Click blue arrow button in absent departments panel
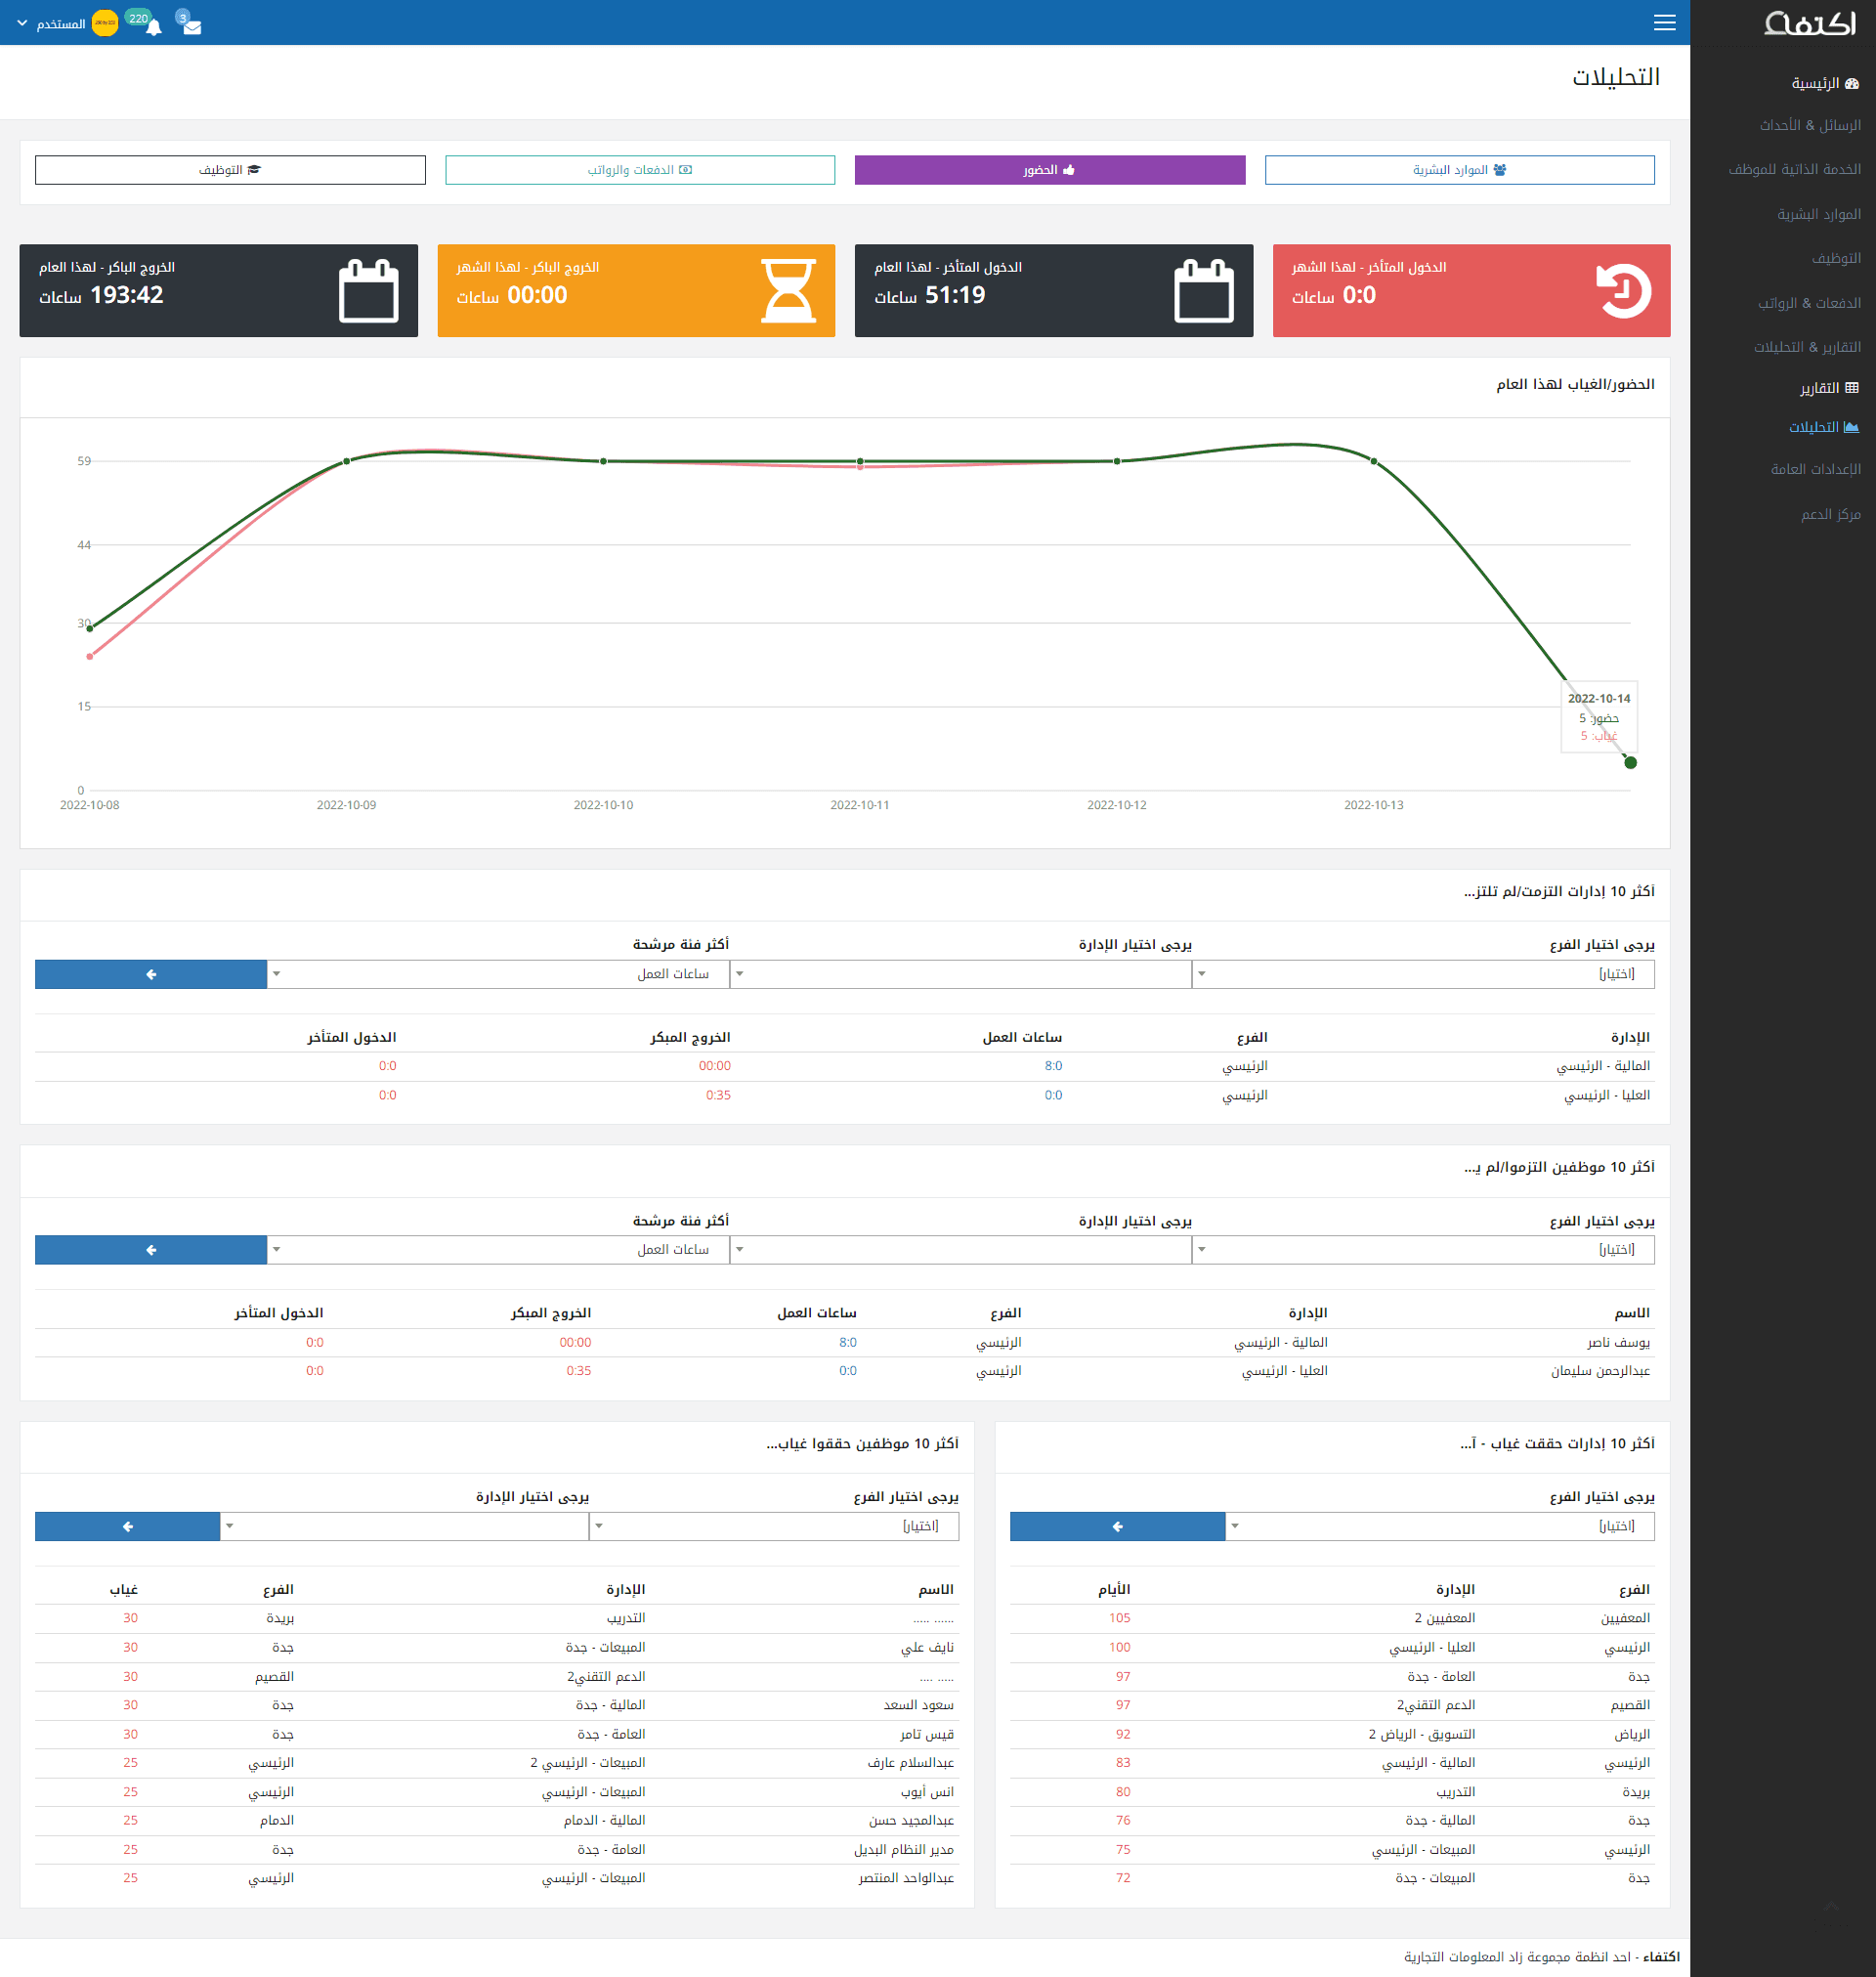The height and width of the screenshot is (1977, 1876). point(1117,1526)
